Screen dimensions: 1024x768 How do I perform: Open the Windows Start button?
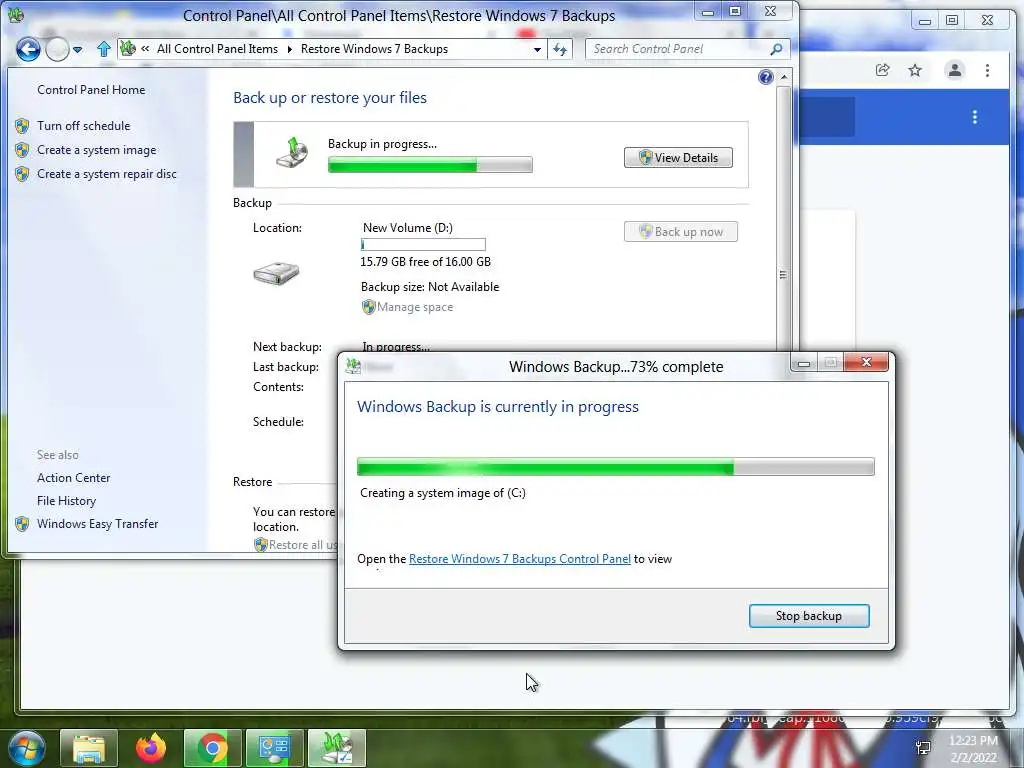26,748
